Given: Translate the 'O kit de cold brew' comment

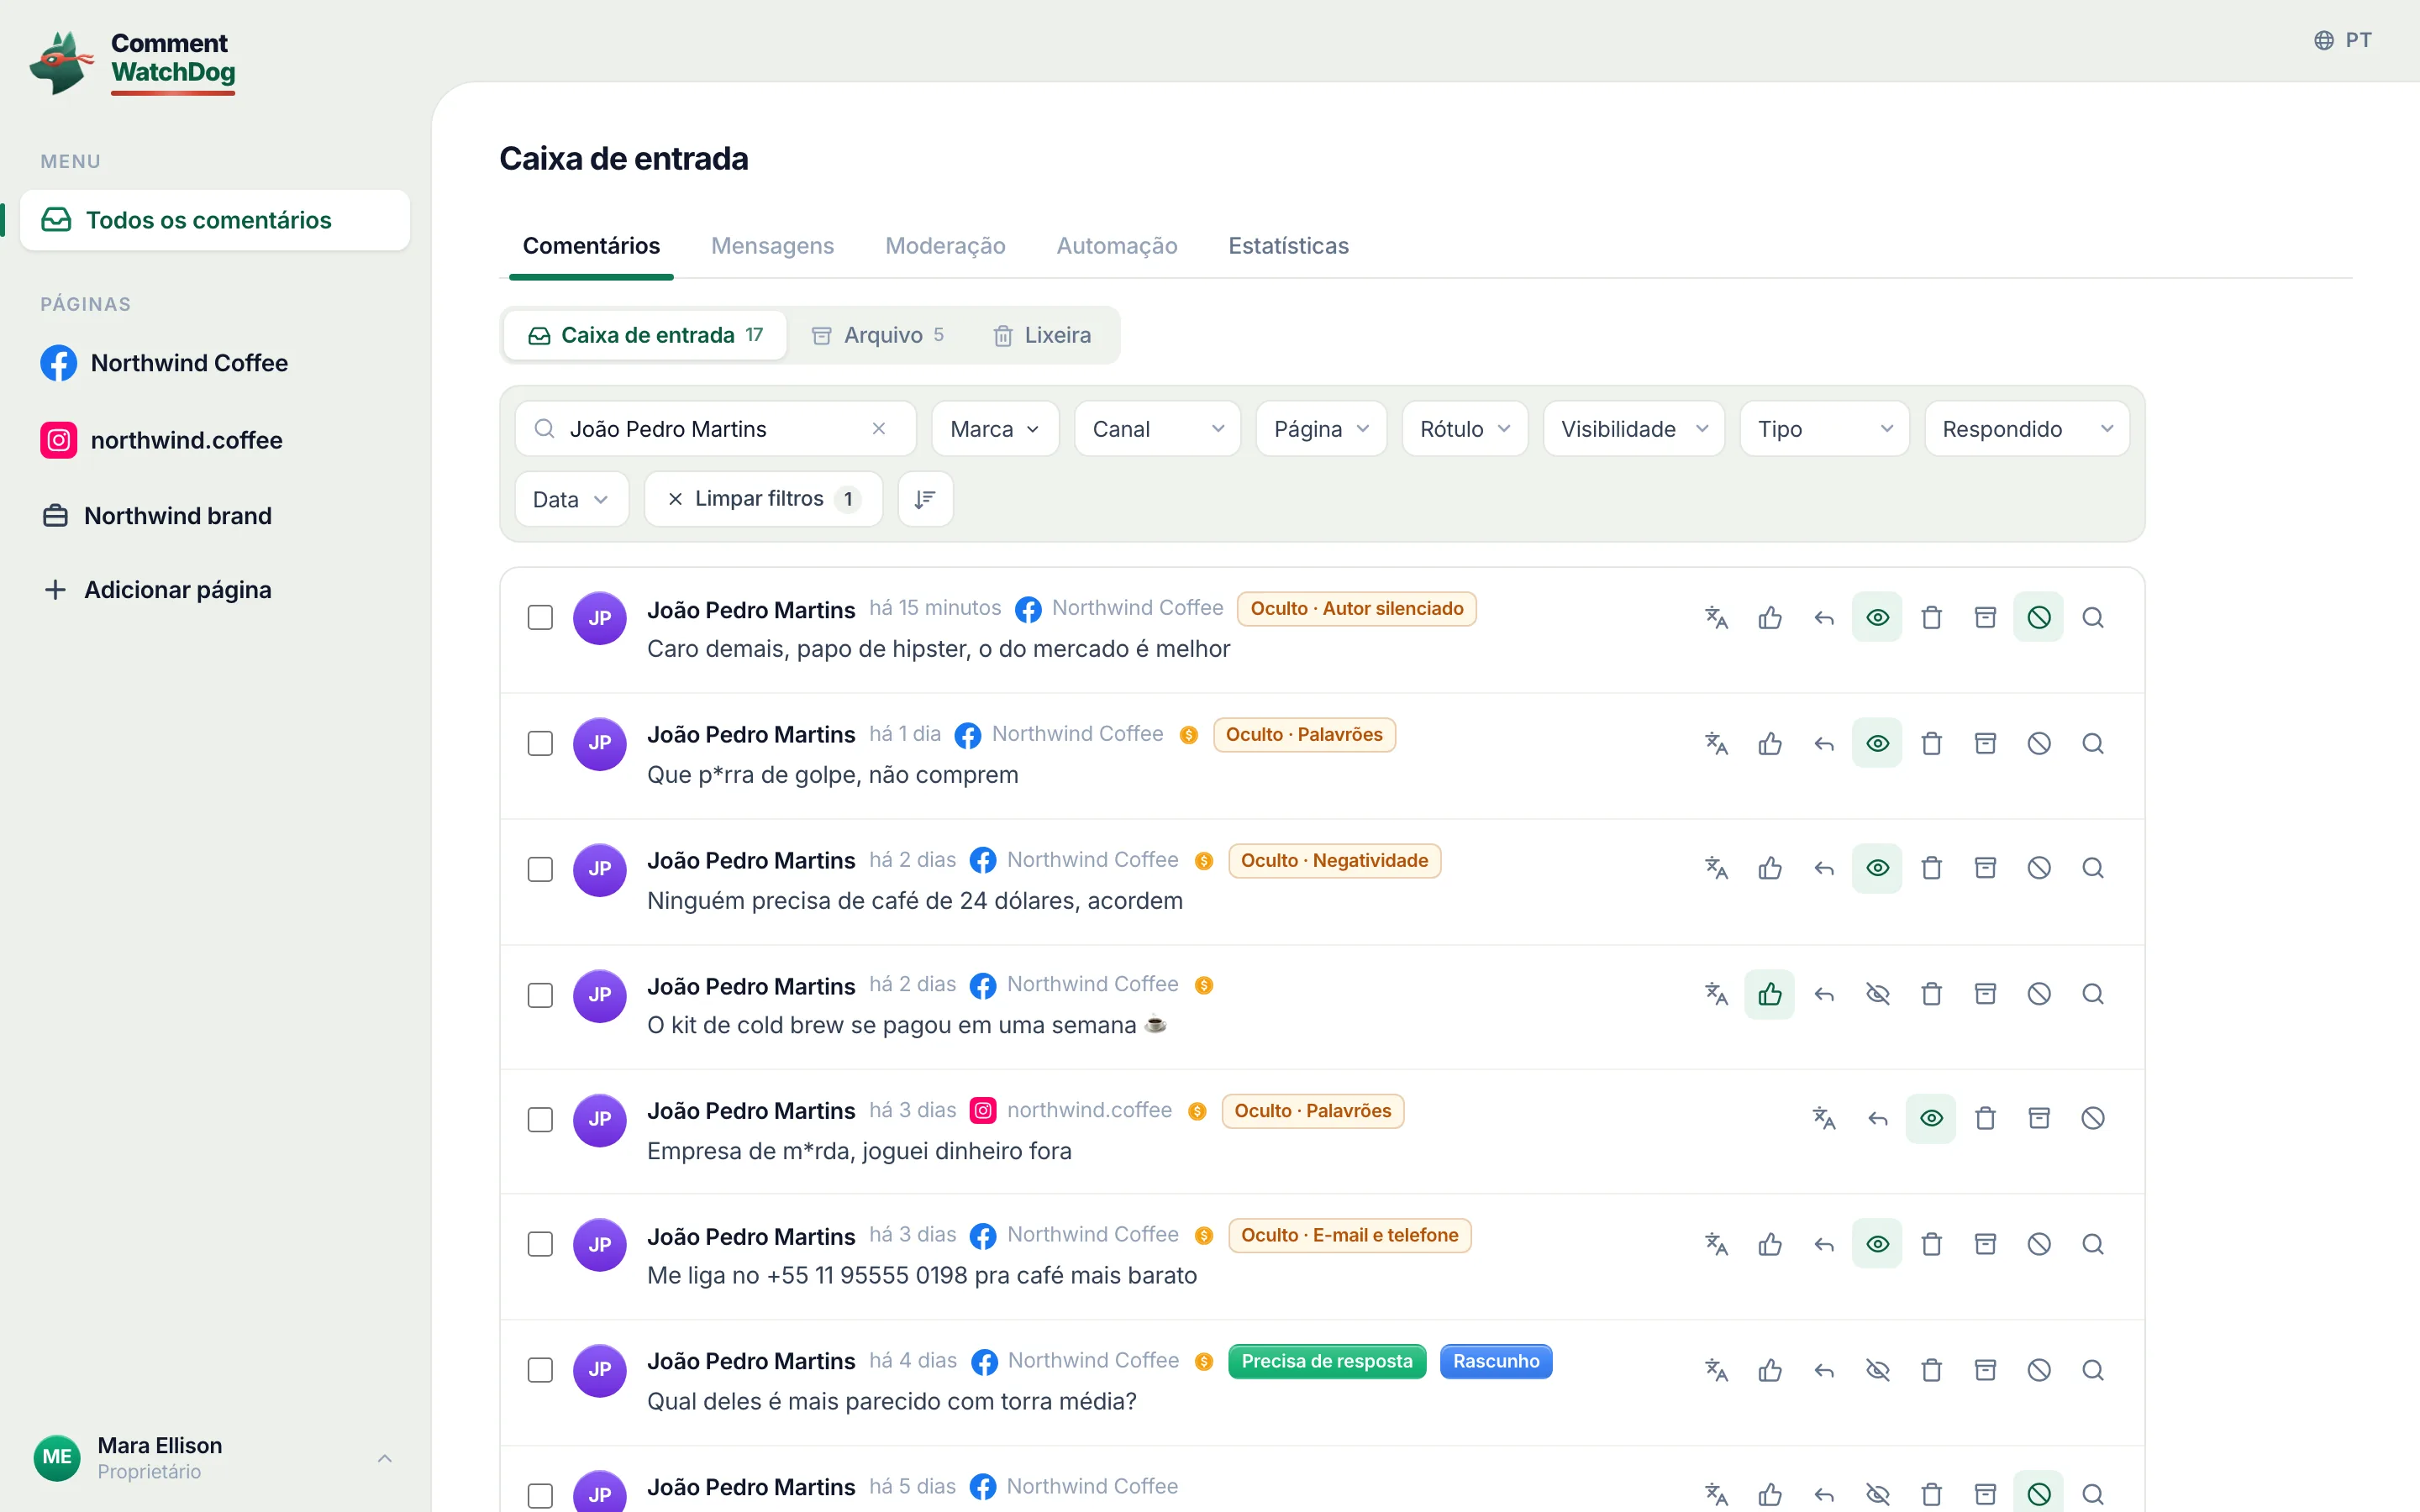Looking at the screenshot, I should [x=1716, y=994].
